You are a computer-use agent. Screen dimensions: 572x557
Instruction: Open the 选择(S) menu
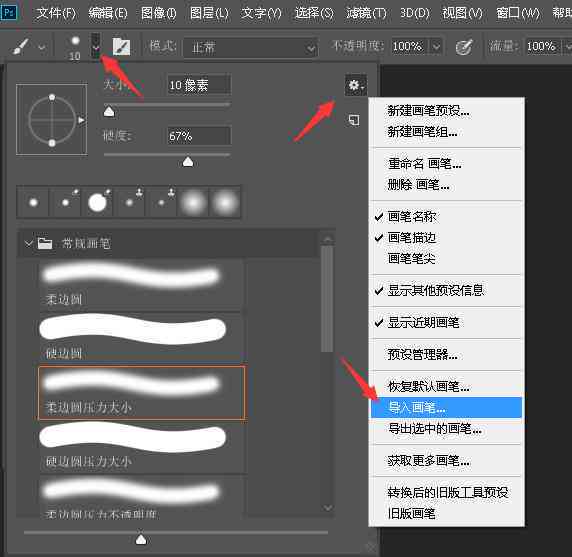[x=314, y=13]
